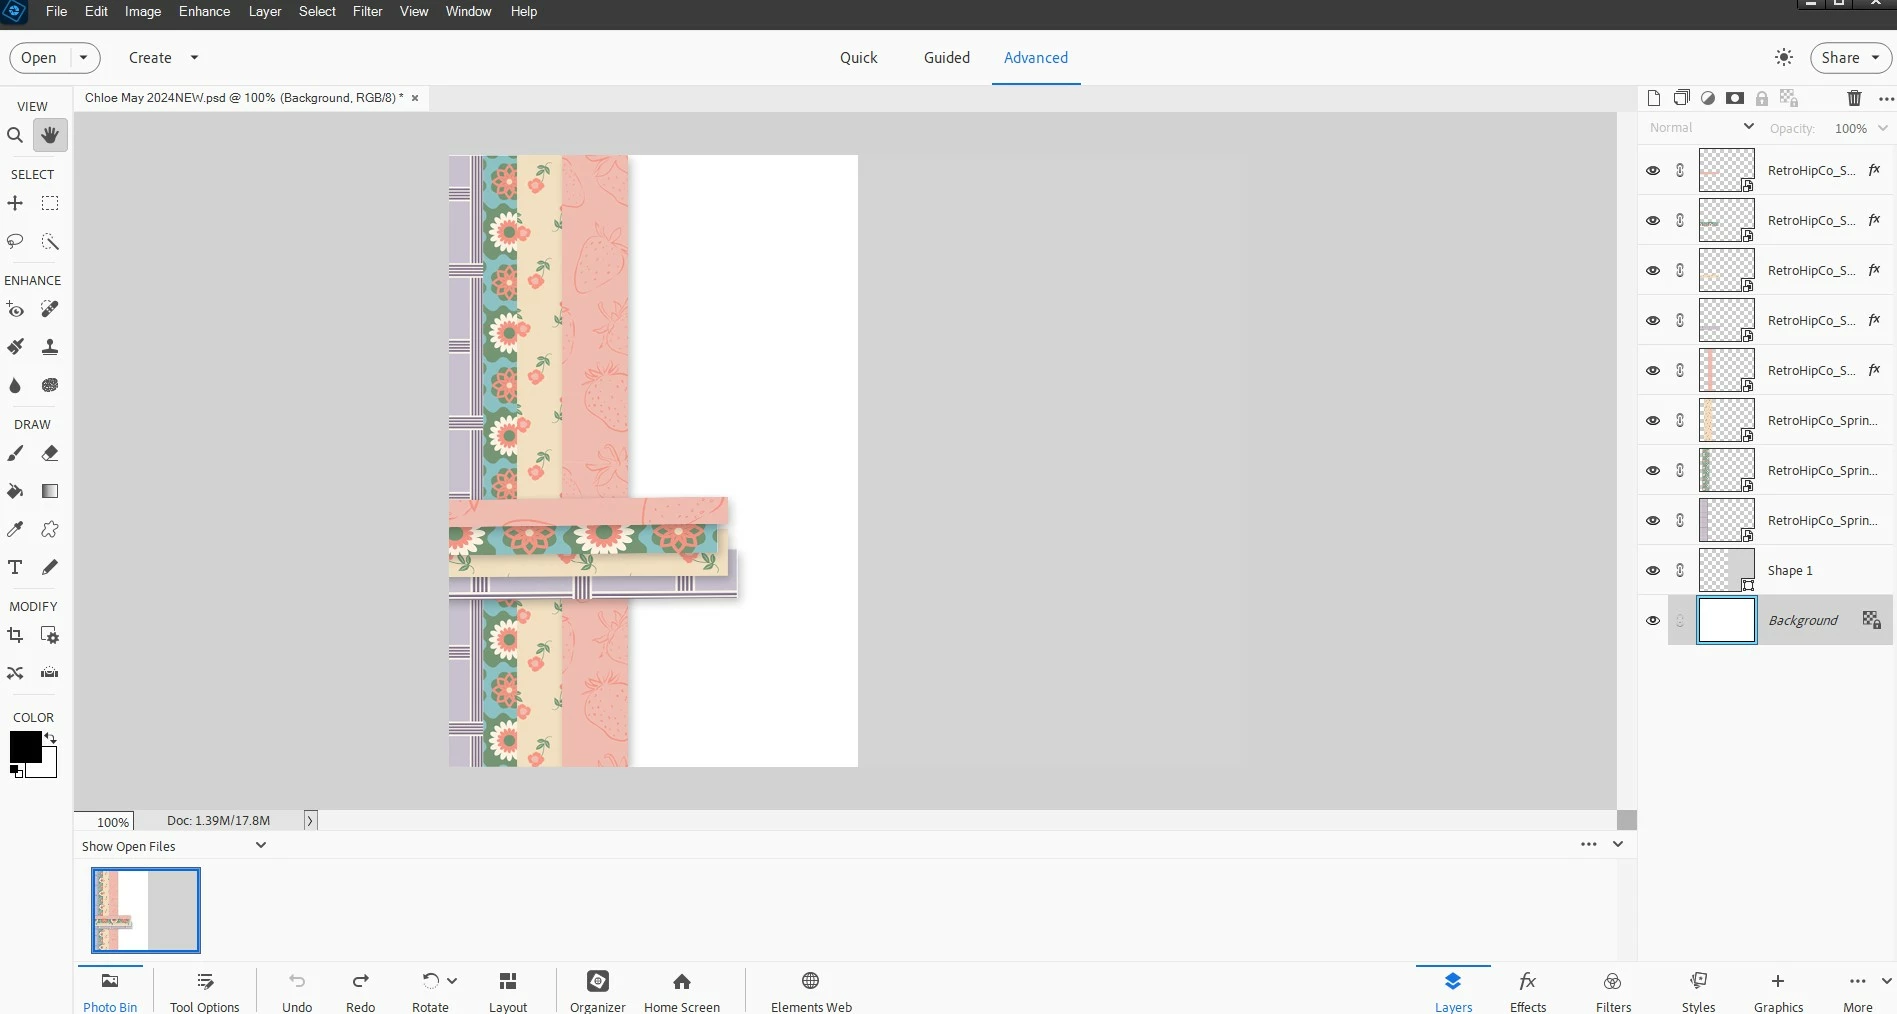Select the Paint Bucket tool

point(15,491)
